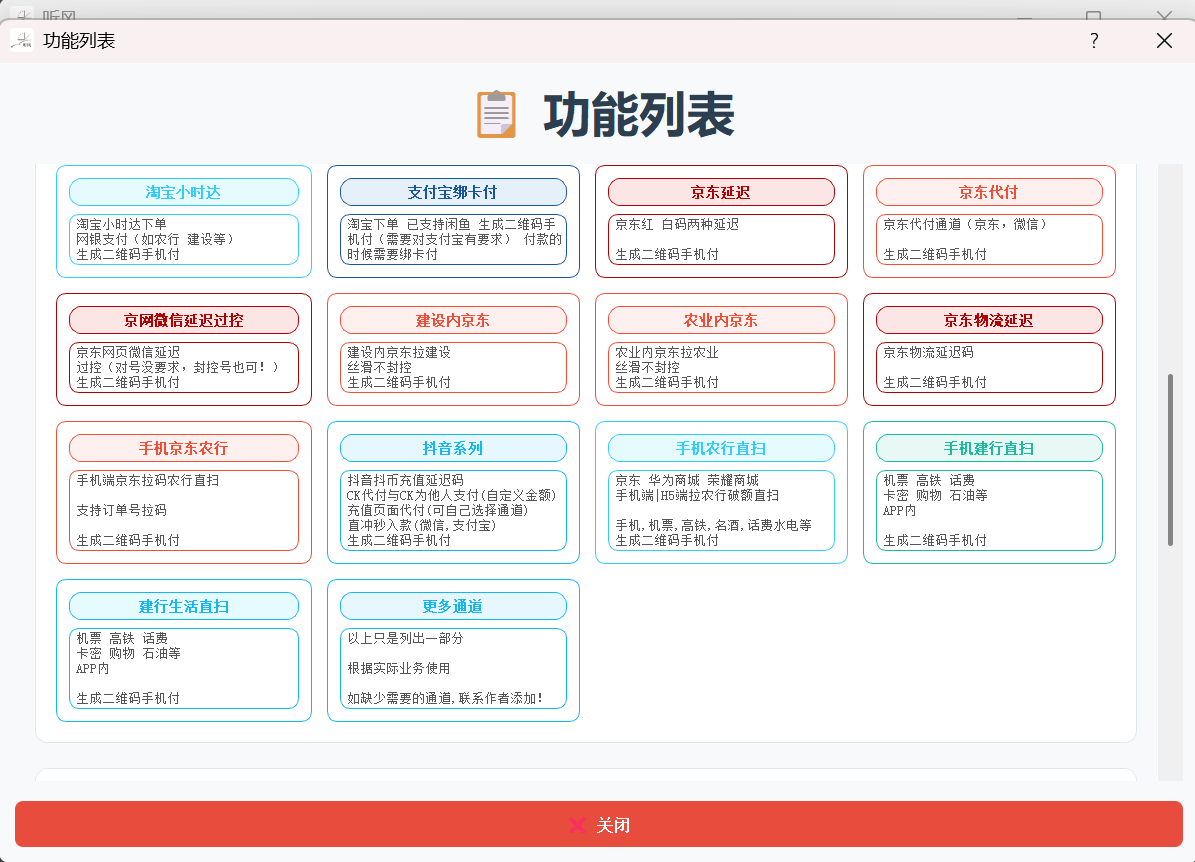The height and width of the screenshot is (862, 1195).
Task: Close the 功能列表 dialog window
Action: coord(1164,40)
